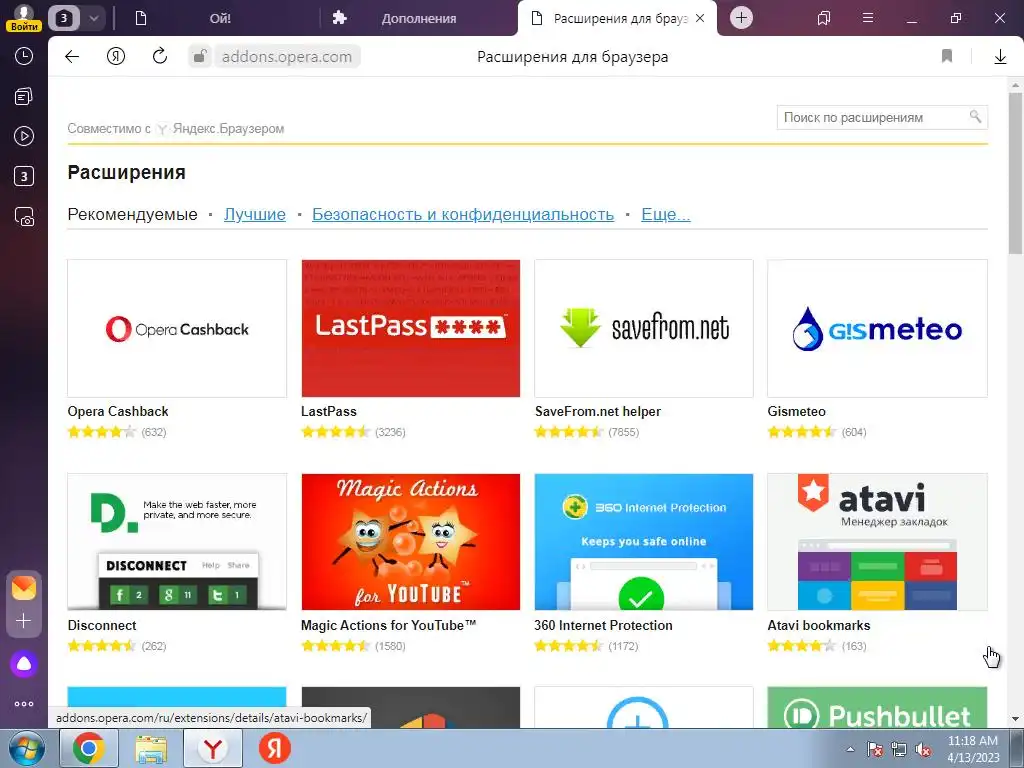Open the video play icon in sidebar
1024x768 pixels.
pyautogui.click(x=24, y=136)
